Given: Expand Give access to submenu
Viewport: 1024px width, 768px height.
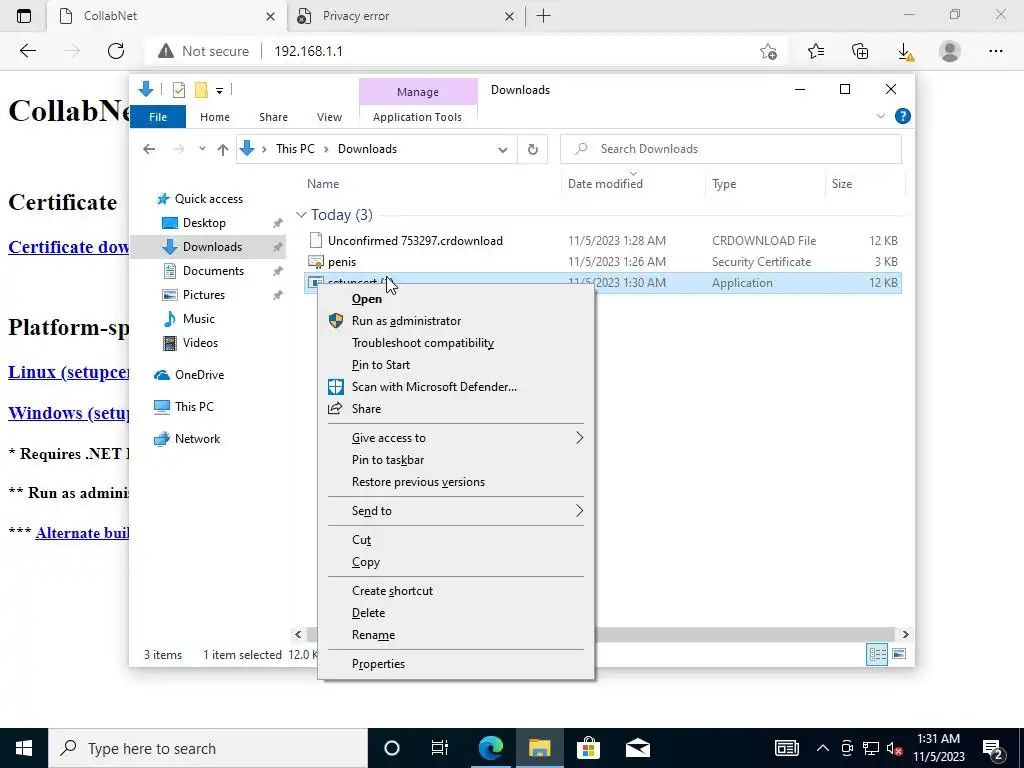Looking at the screenshot, I should pos(456,438).
